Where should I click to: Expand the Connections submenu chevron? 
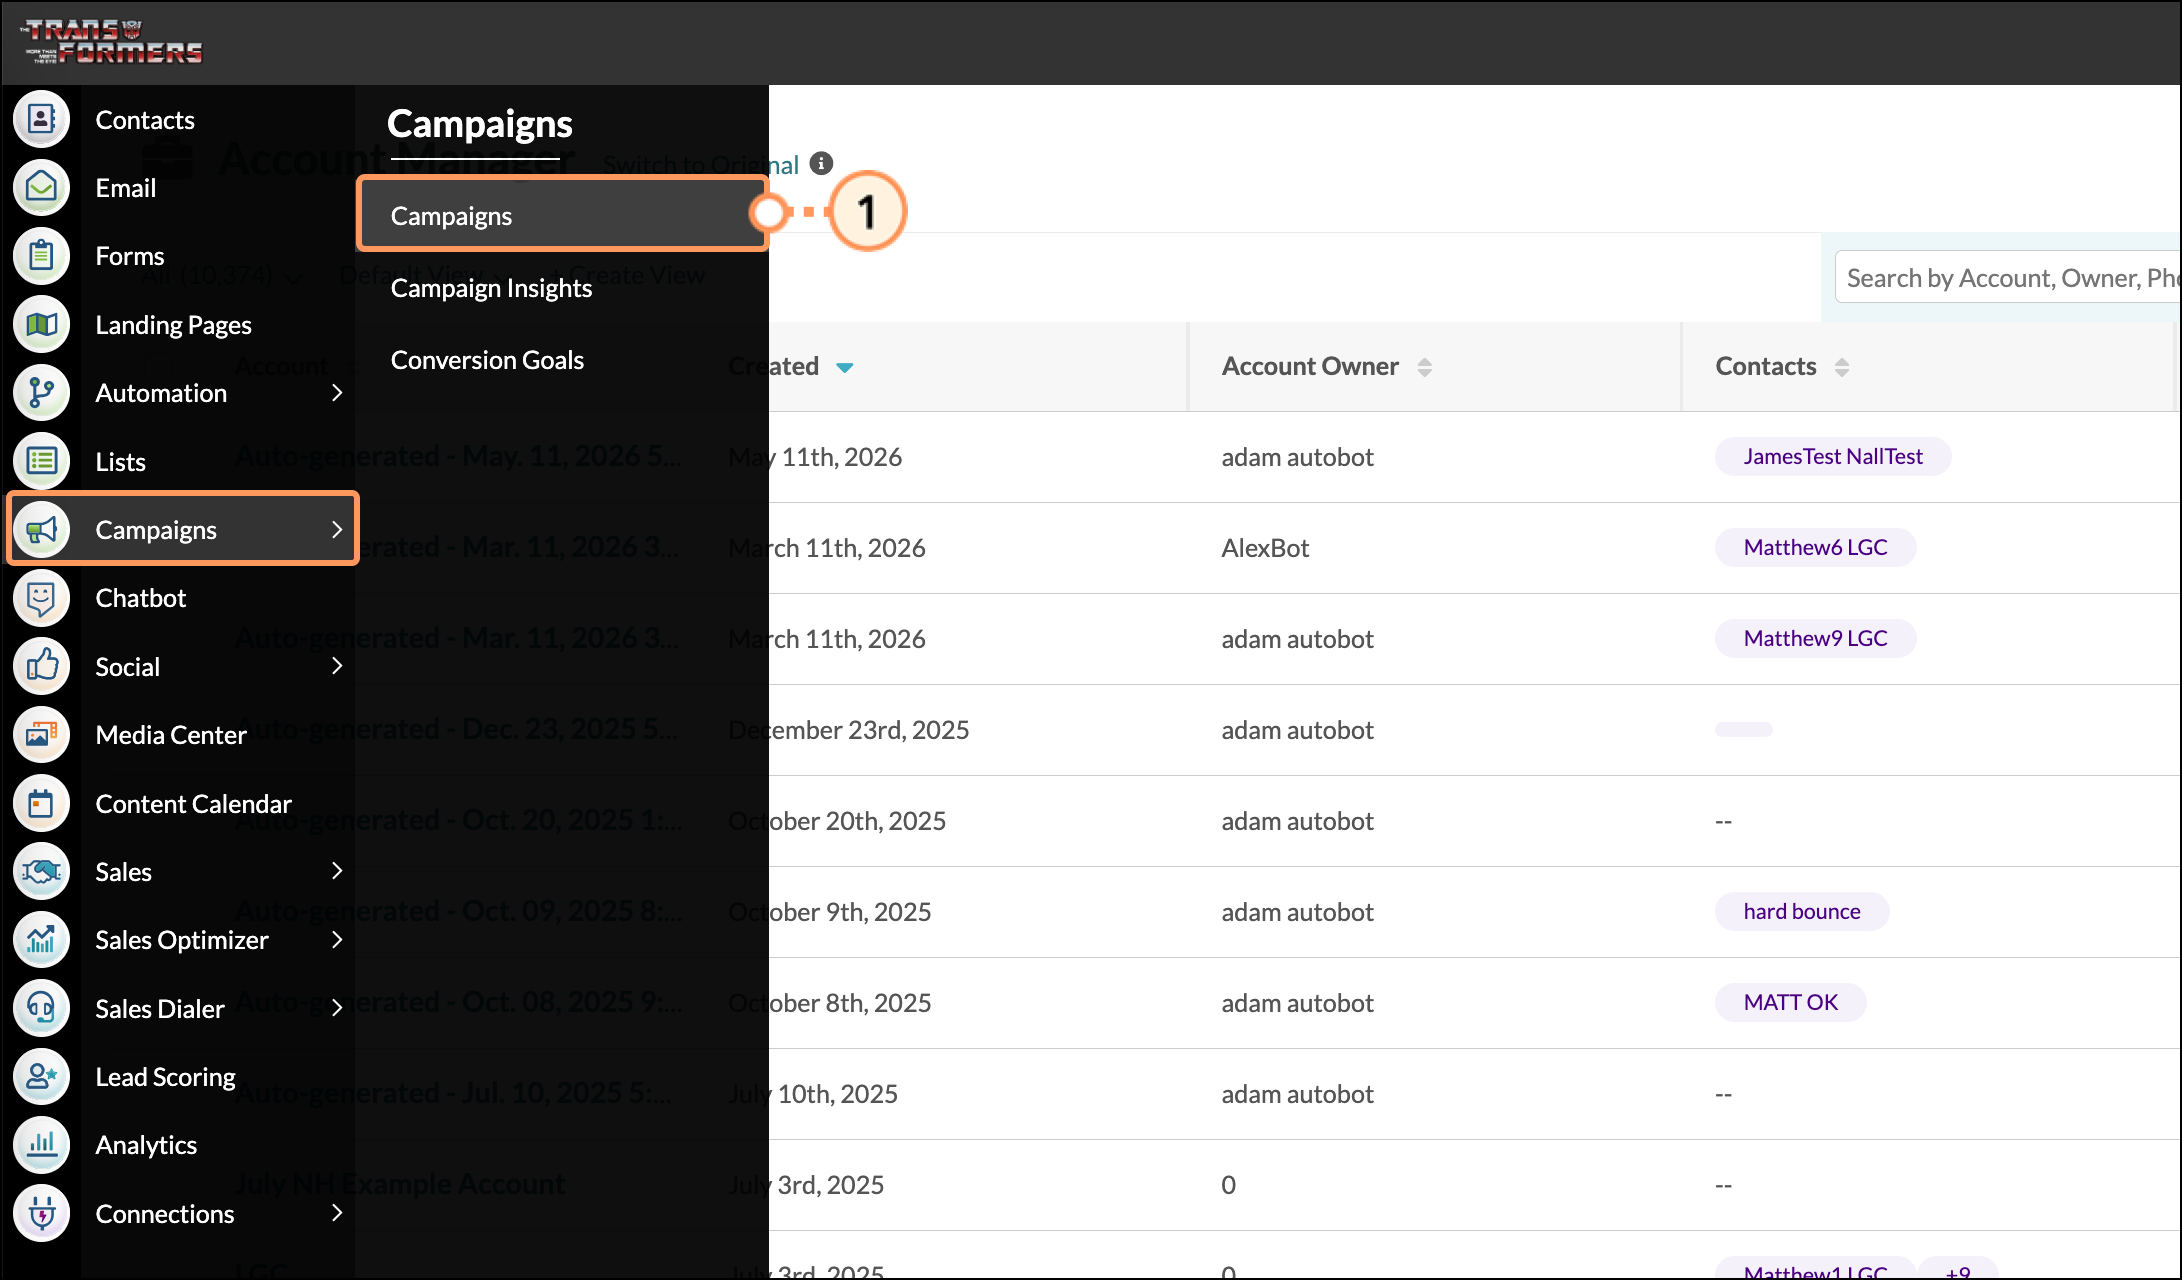click(x=337, y=1213)
